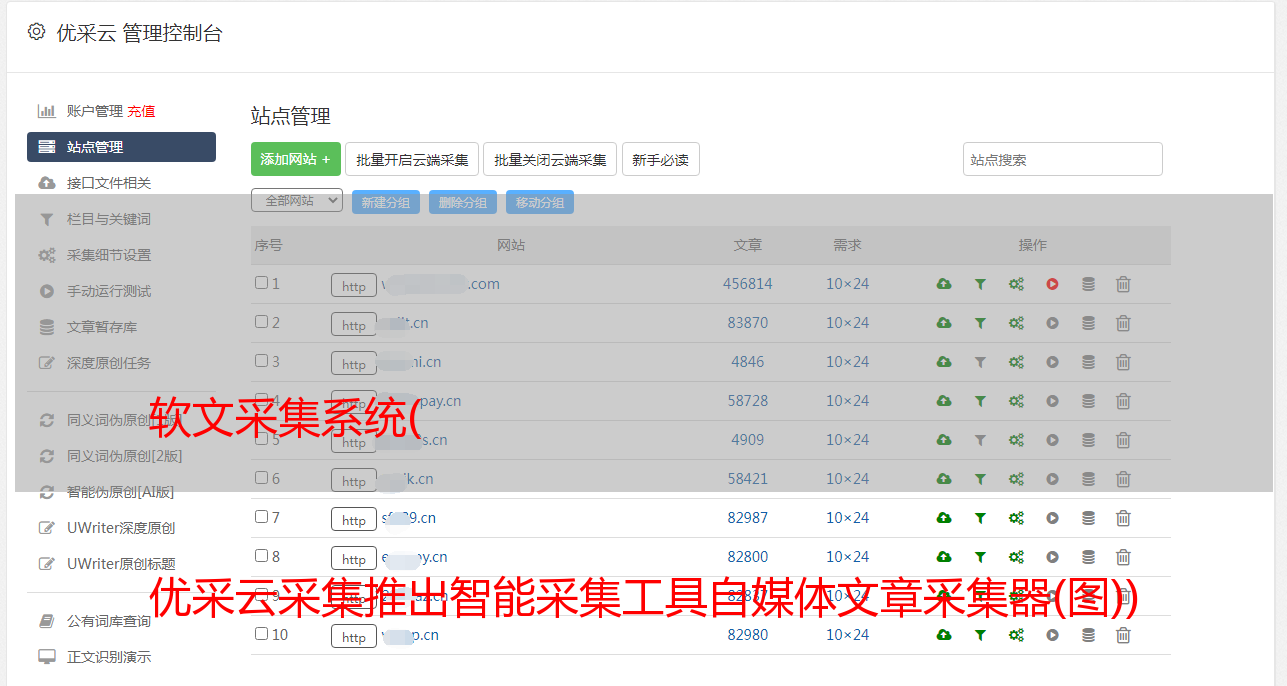Click the 删除分组 button
1287x686 pixels.
point(463,202)
